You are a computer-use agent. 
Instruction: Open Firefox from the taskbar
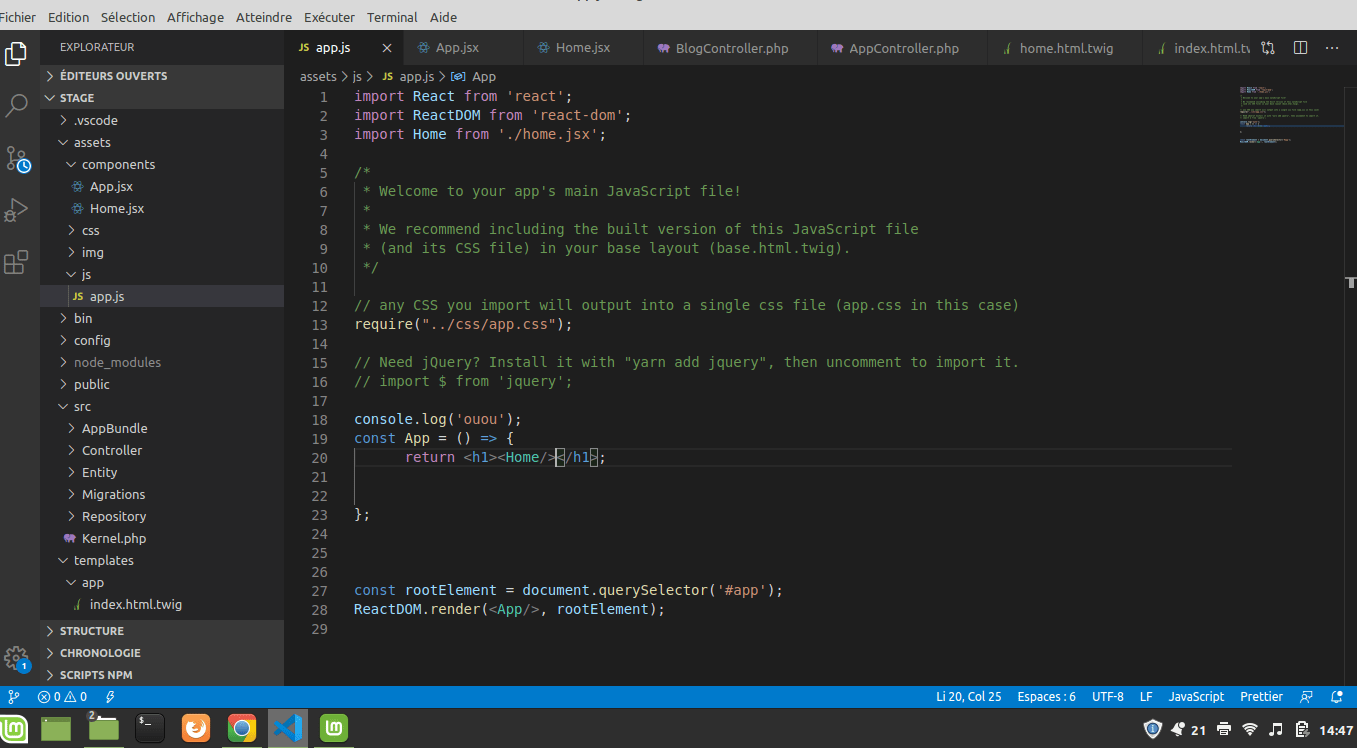(196, 728)
